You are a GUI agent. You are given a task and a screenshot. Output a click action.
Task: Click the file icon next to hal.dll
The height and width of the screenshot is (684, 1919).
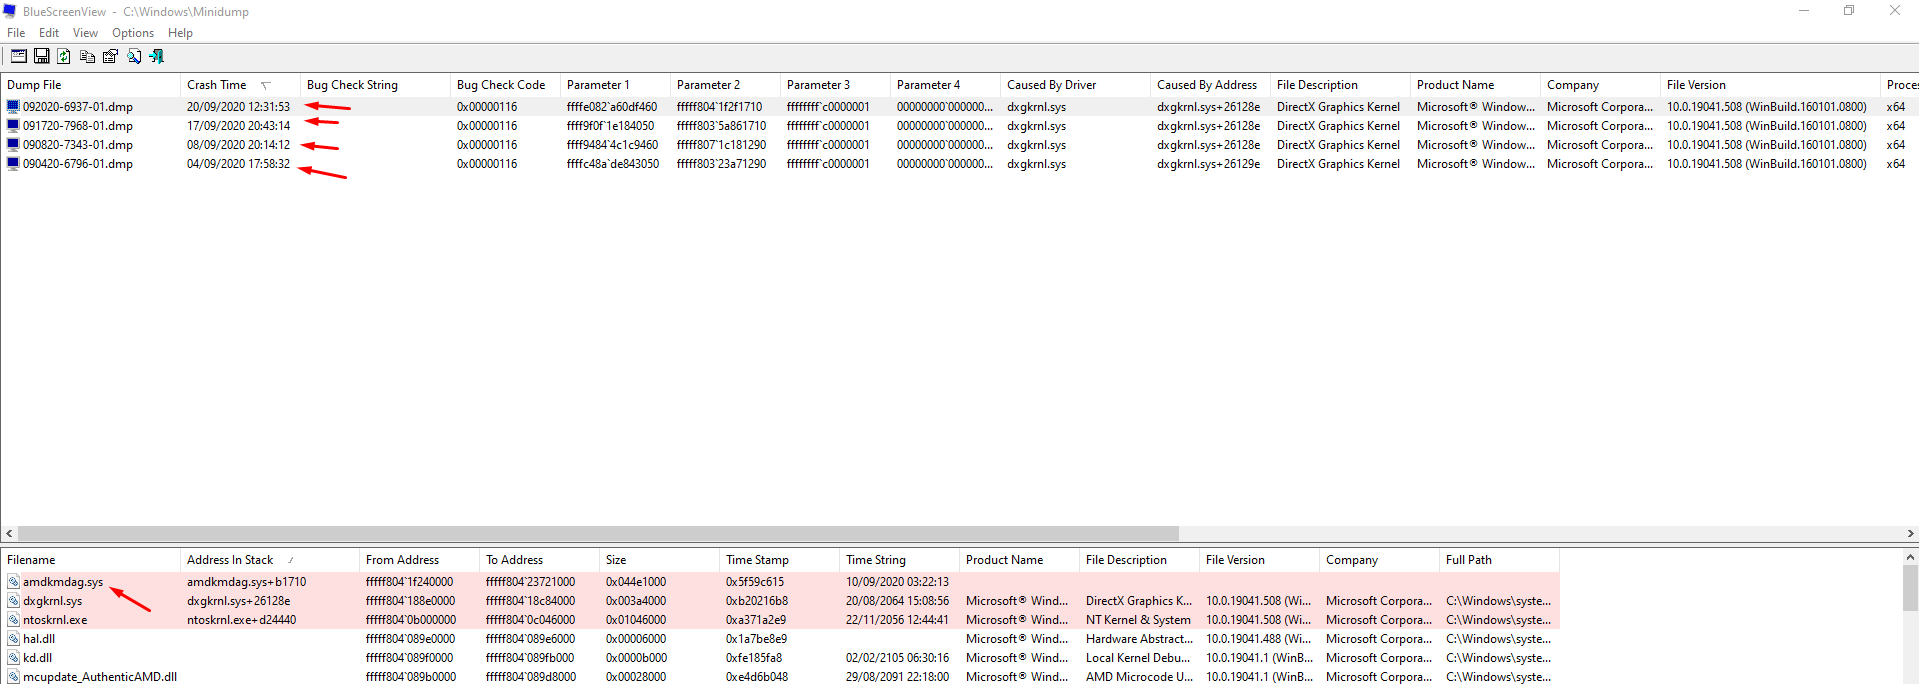coord(13,638)
